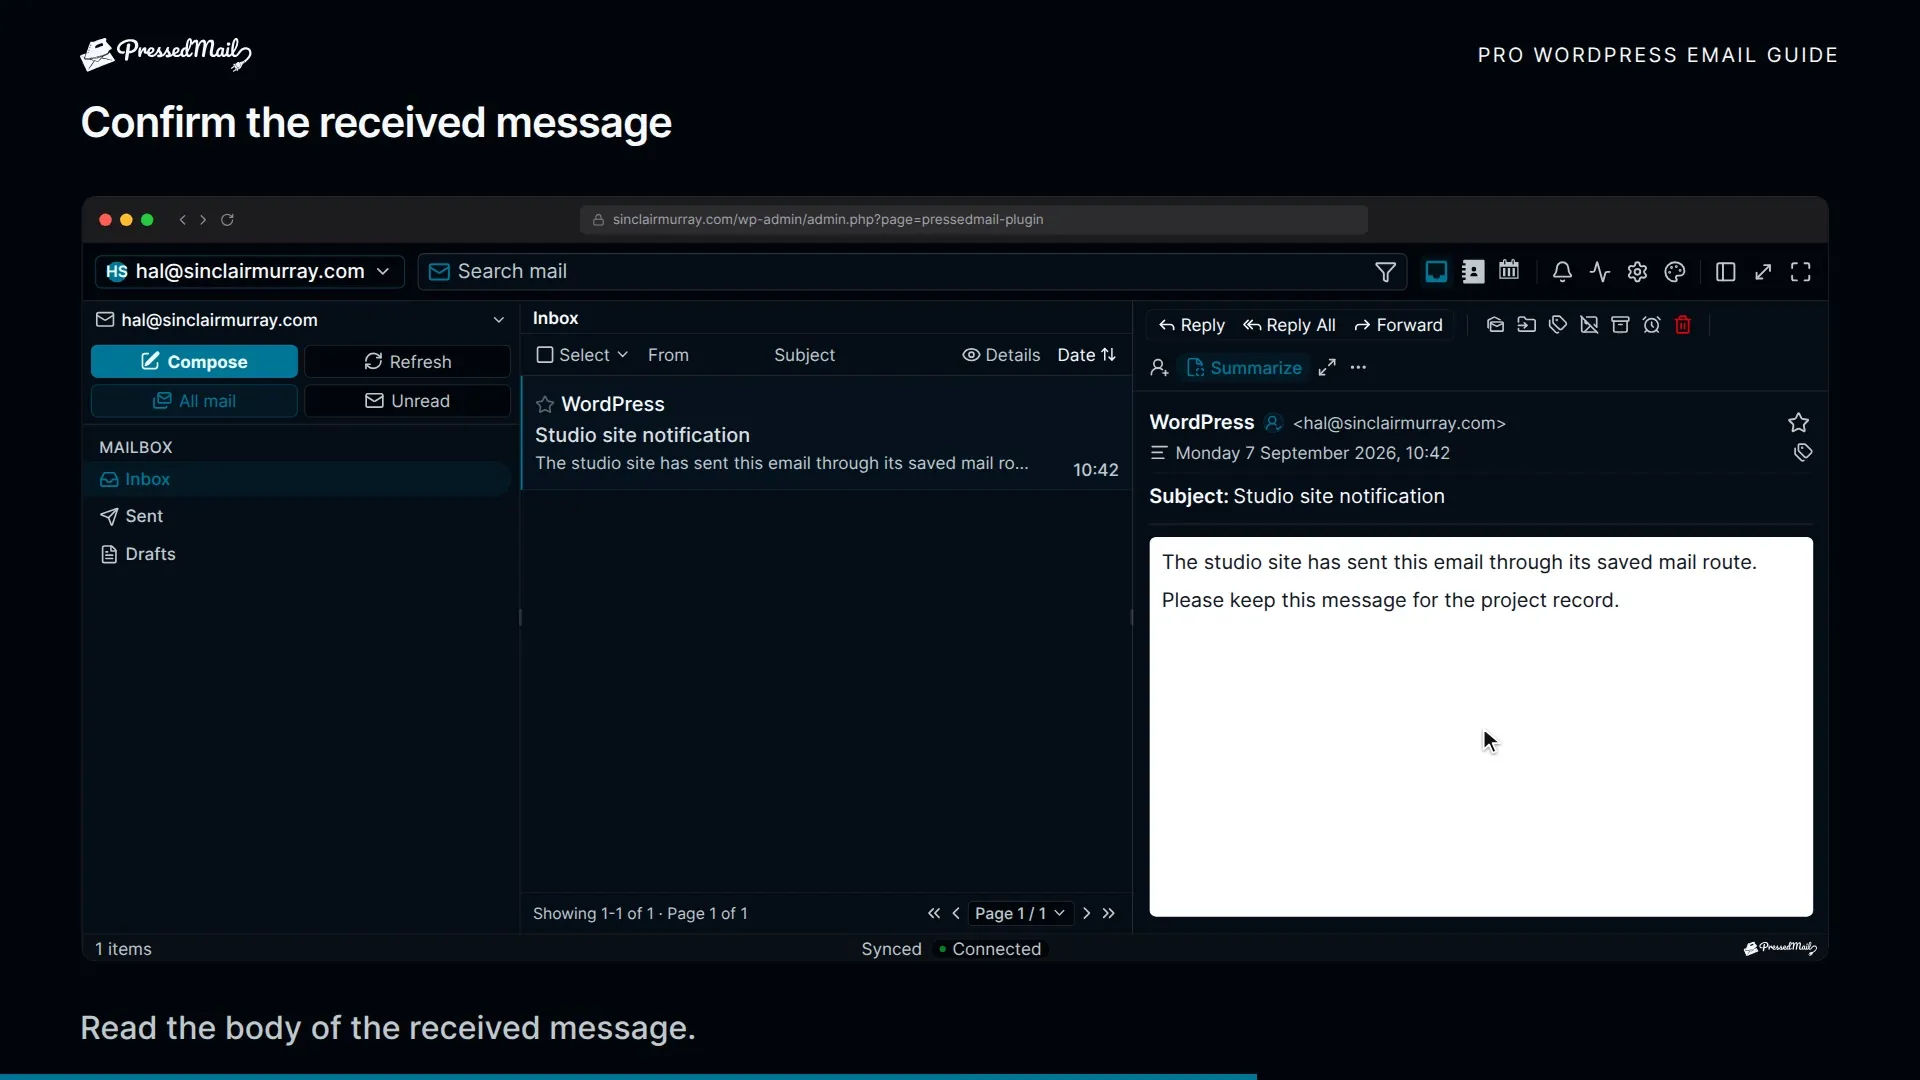
Task: Switch to the inbox mail view icon
Action: point(1436,272)
